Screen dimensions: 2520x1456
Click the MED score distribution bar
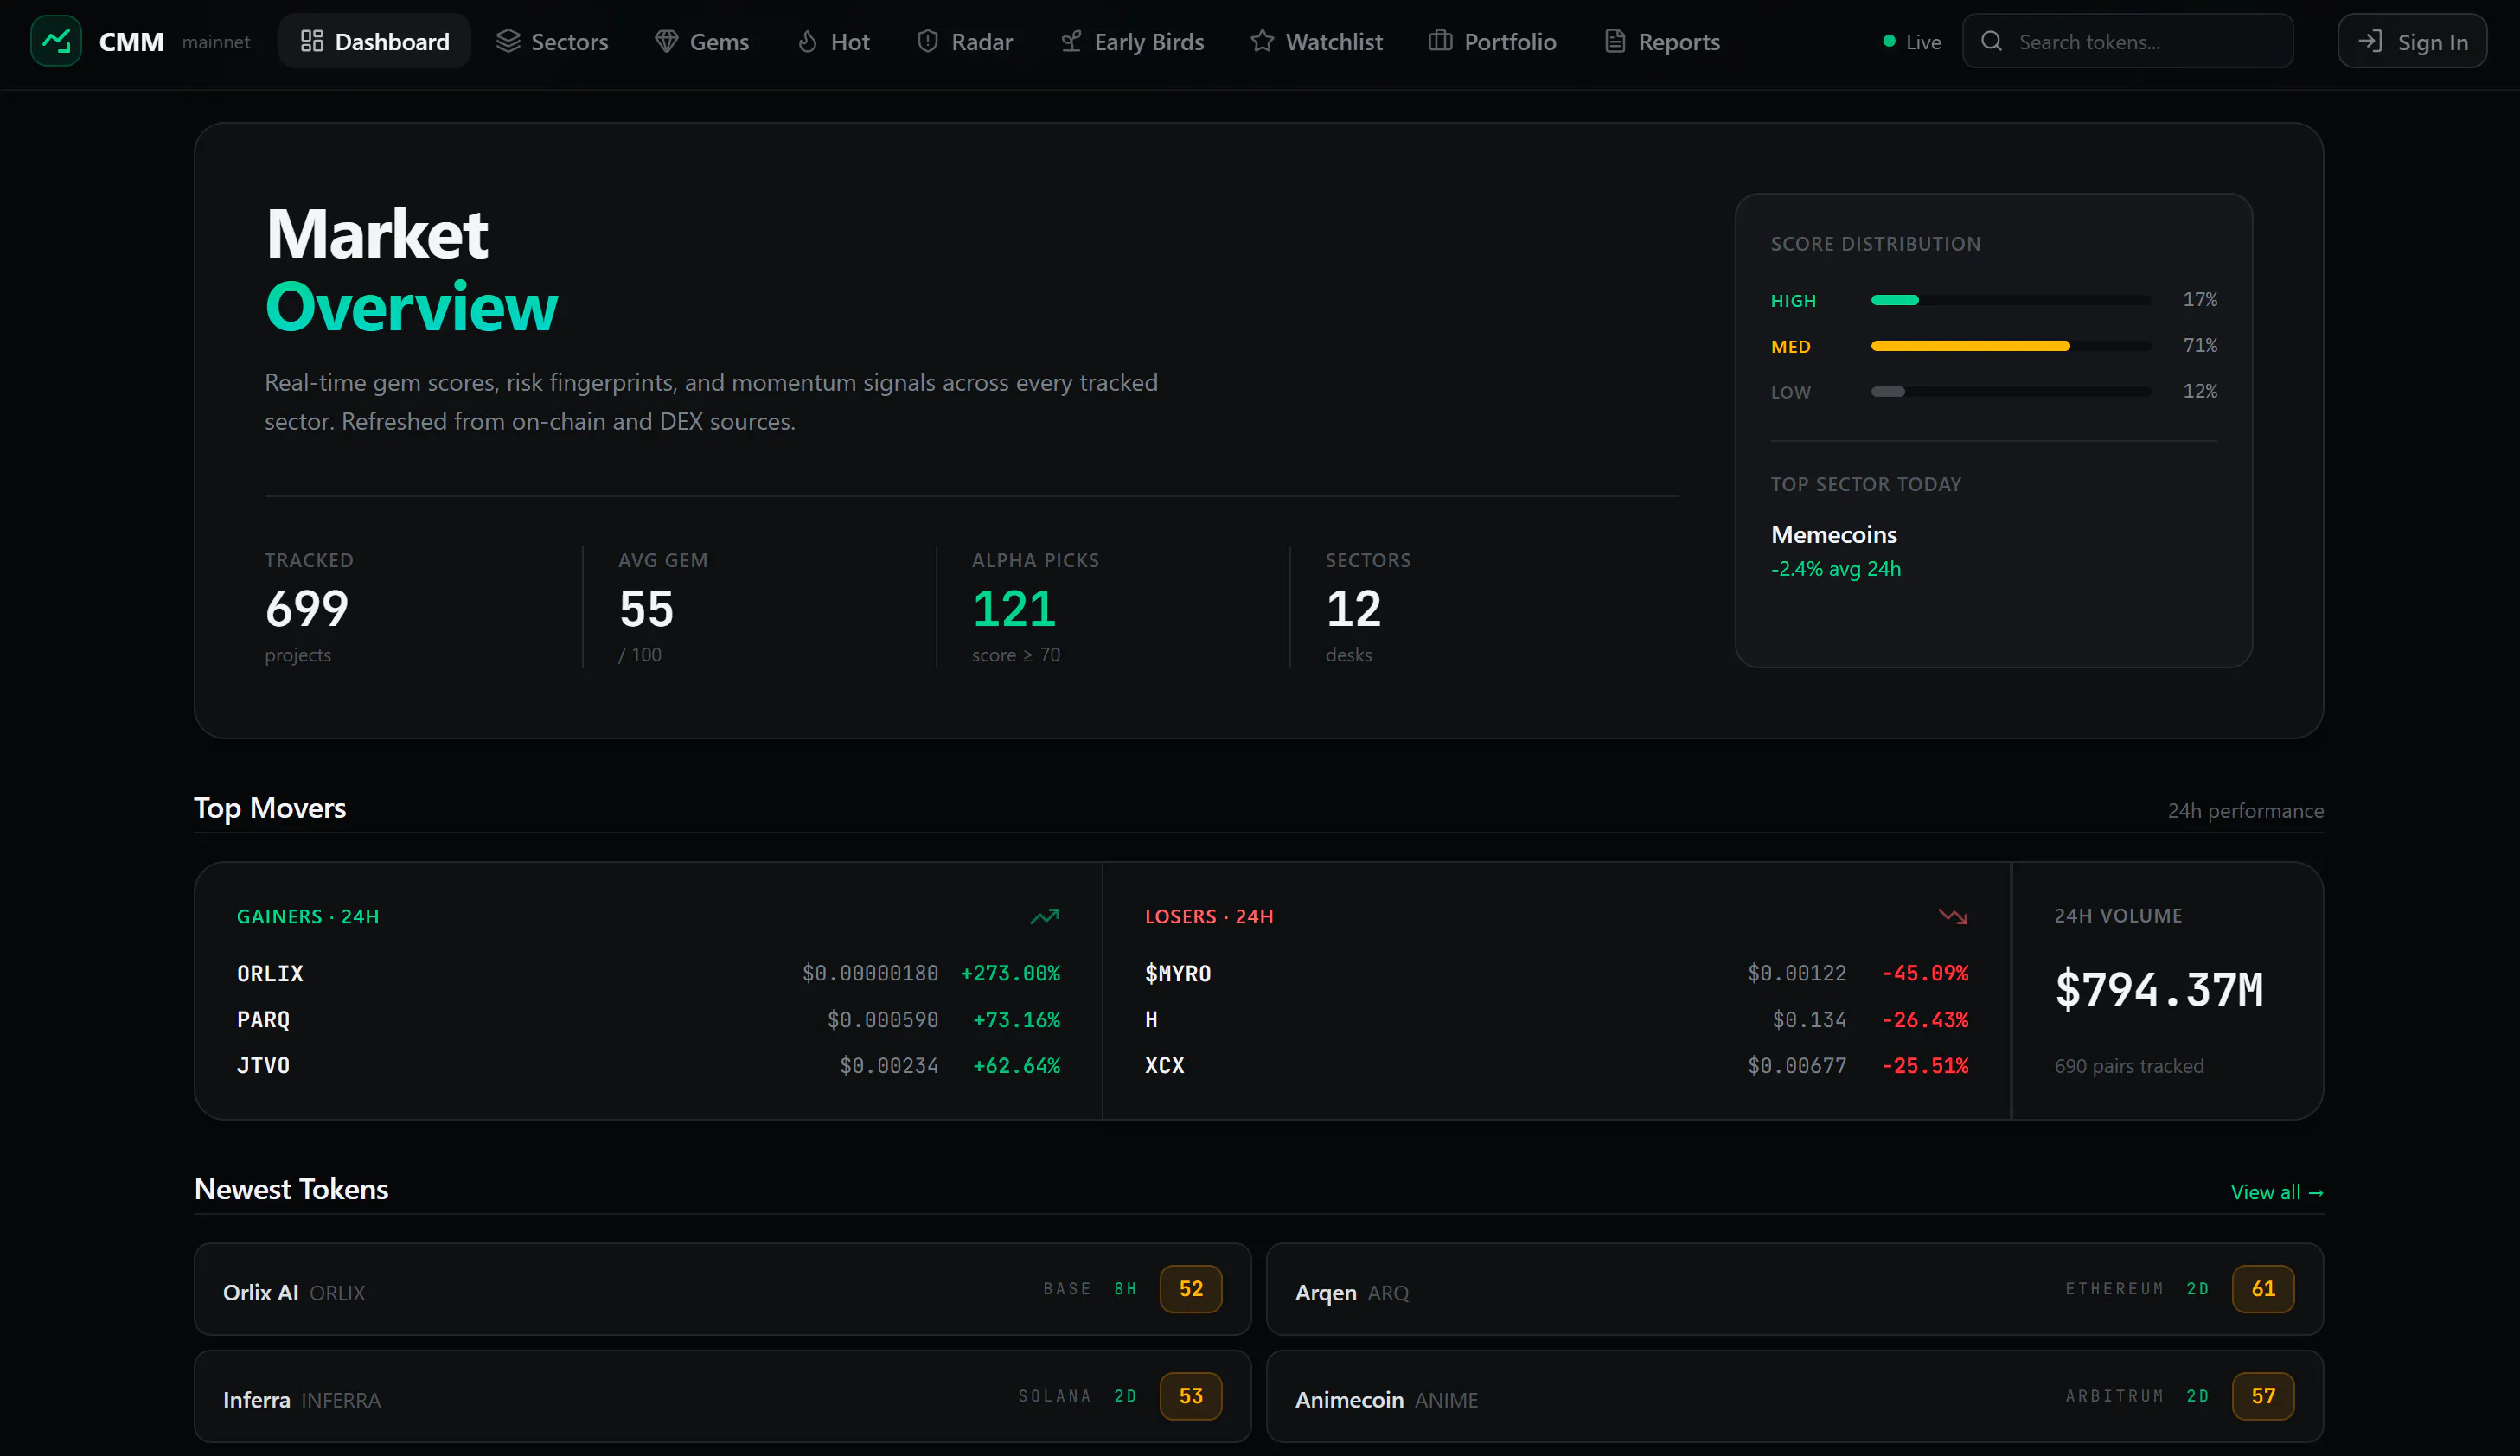click(2011, 346)
